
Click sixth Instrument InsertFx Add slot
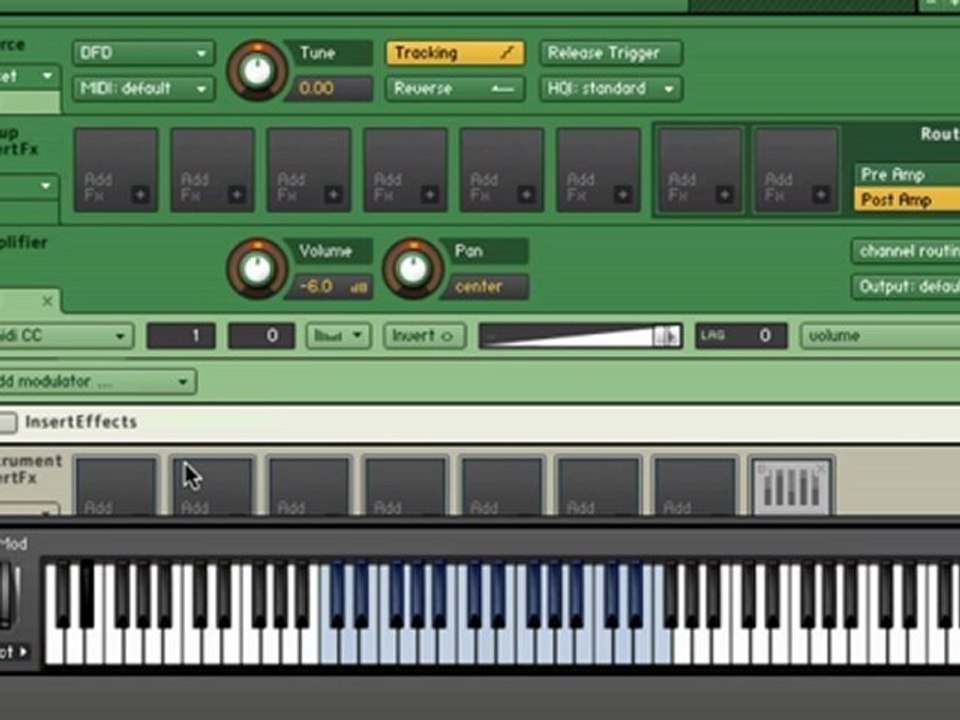tap(598, 487)
